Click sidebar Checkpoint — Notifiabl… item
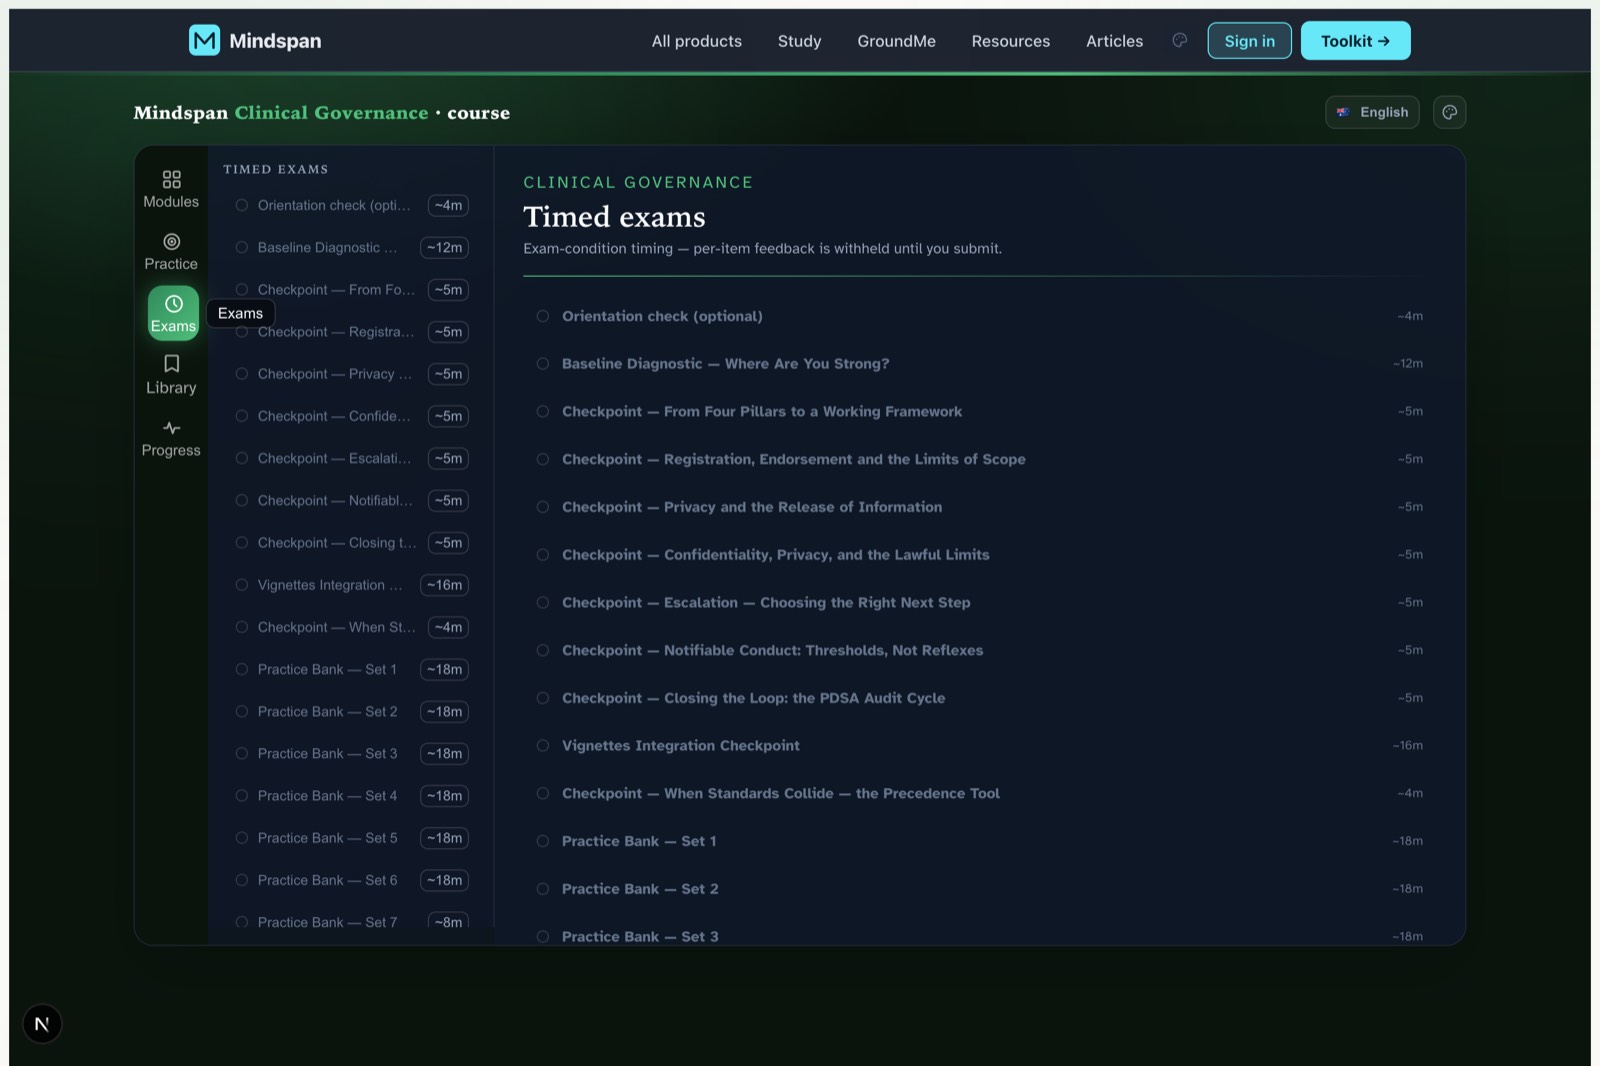The image size is (1600, 1066). point(352,500)
